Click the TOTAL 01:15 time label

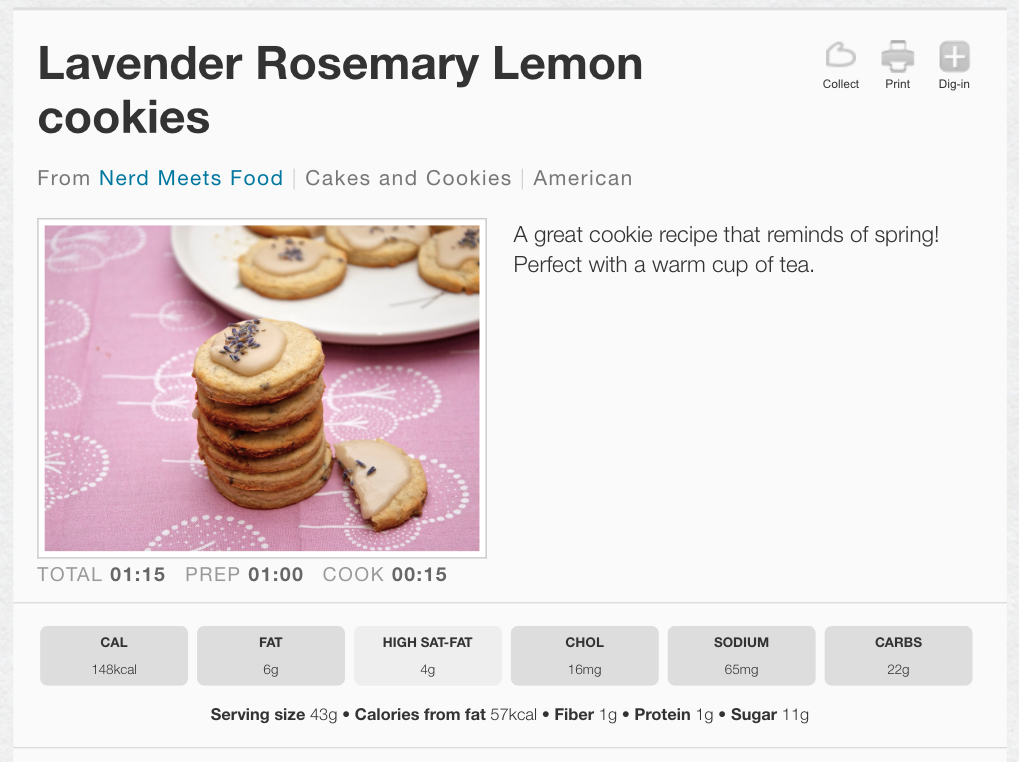101,574
